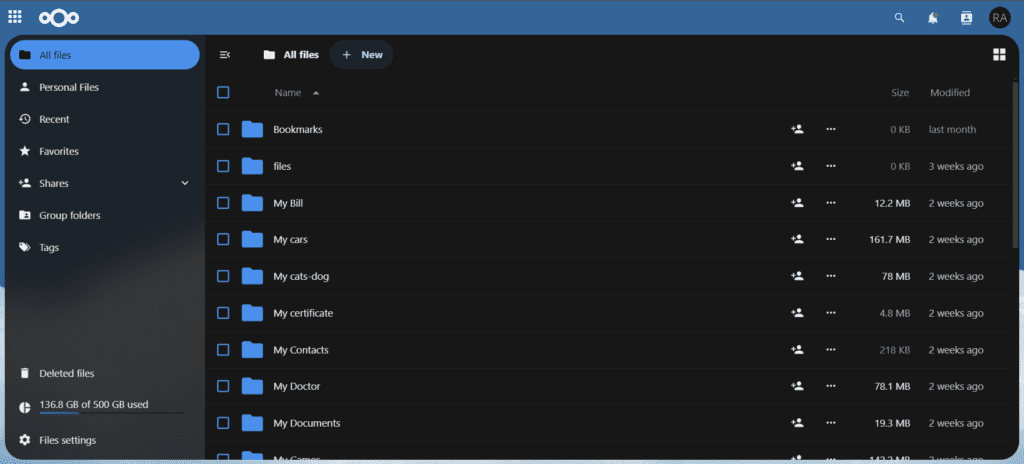Open the app launcher grid menu

point(15,17)
